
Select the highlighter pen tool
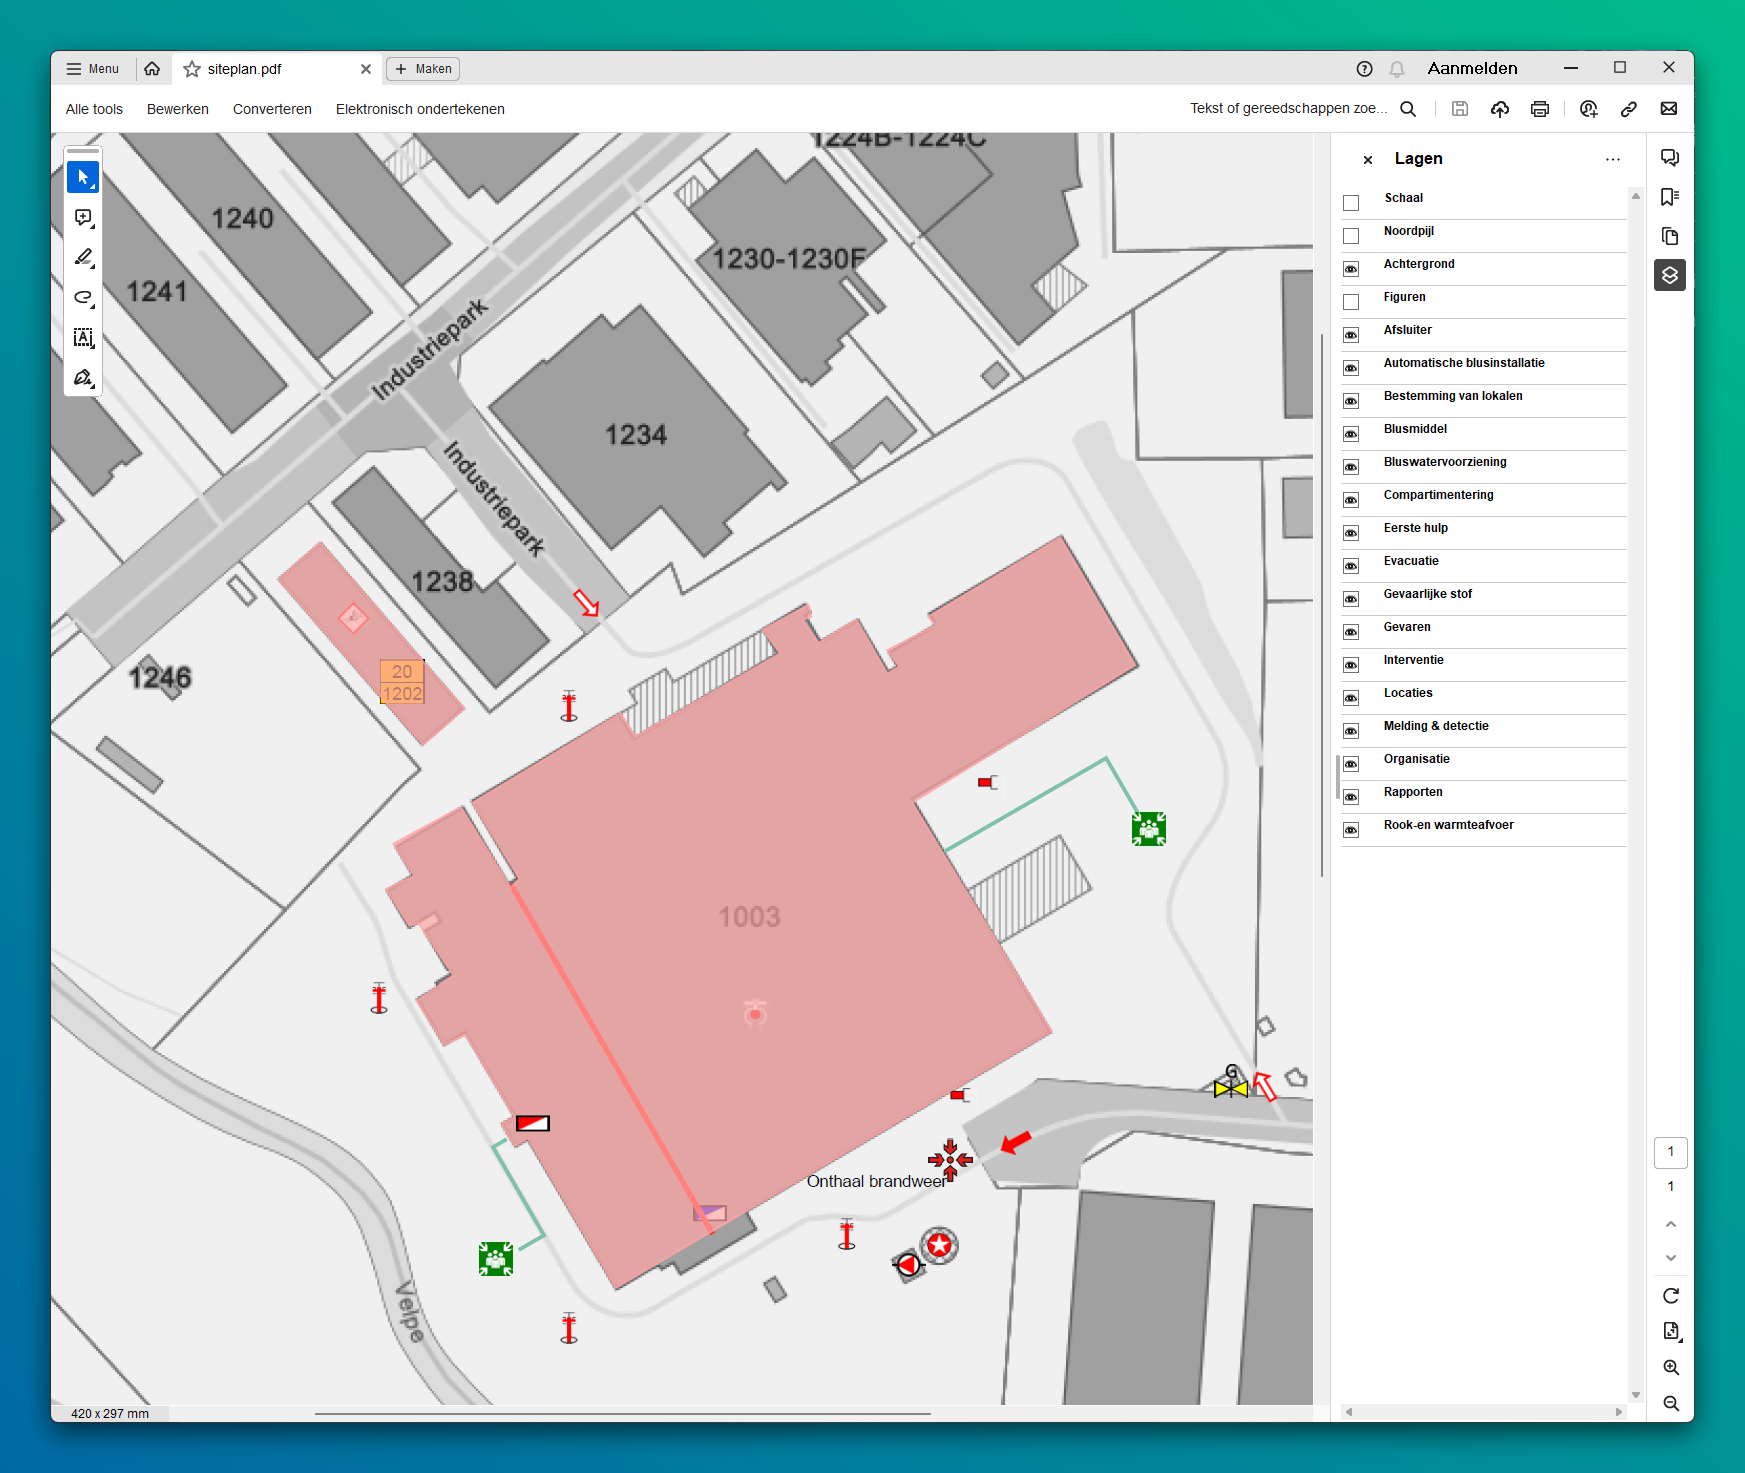click(83, 258)
